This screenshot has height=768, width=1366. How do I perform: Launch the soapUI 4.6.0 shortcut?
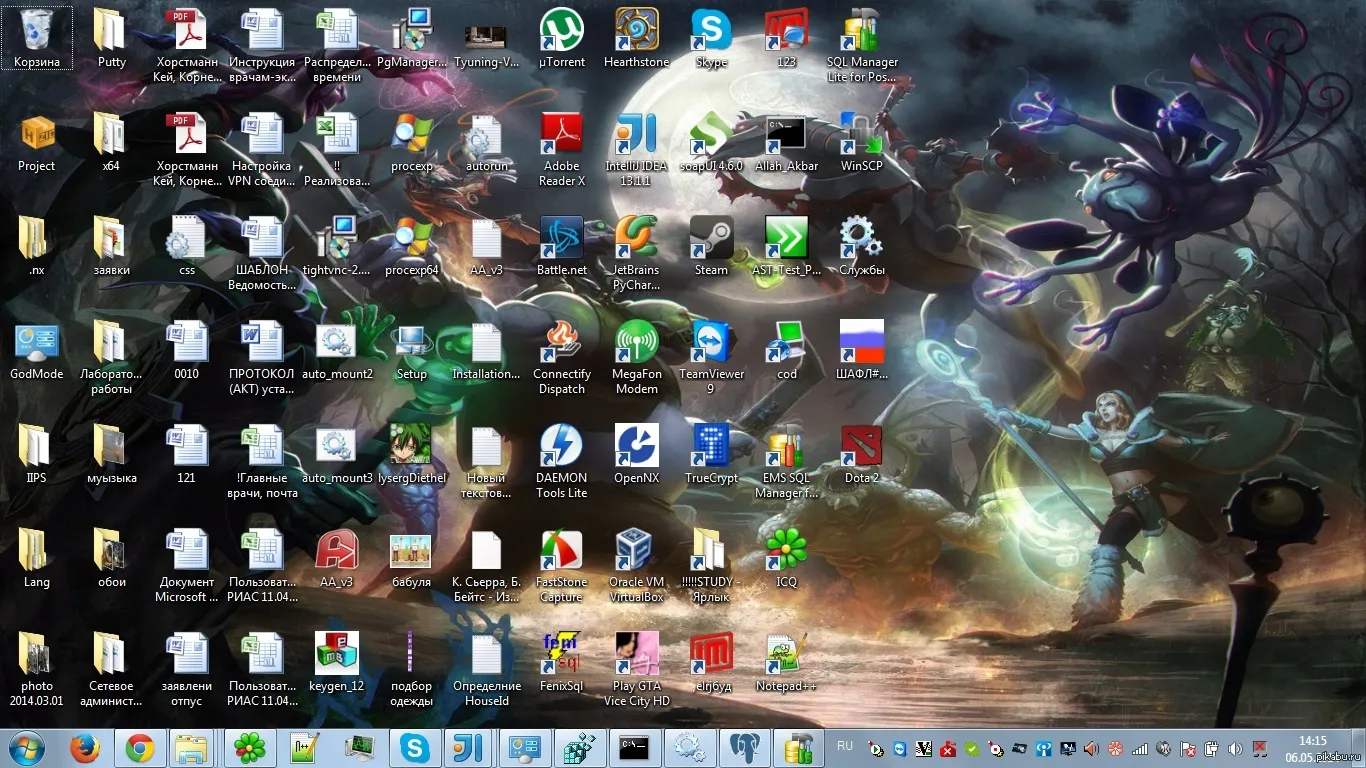click(x=711, y=142)
